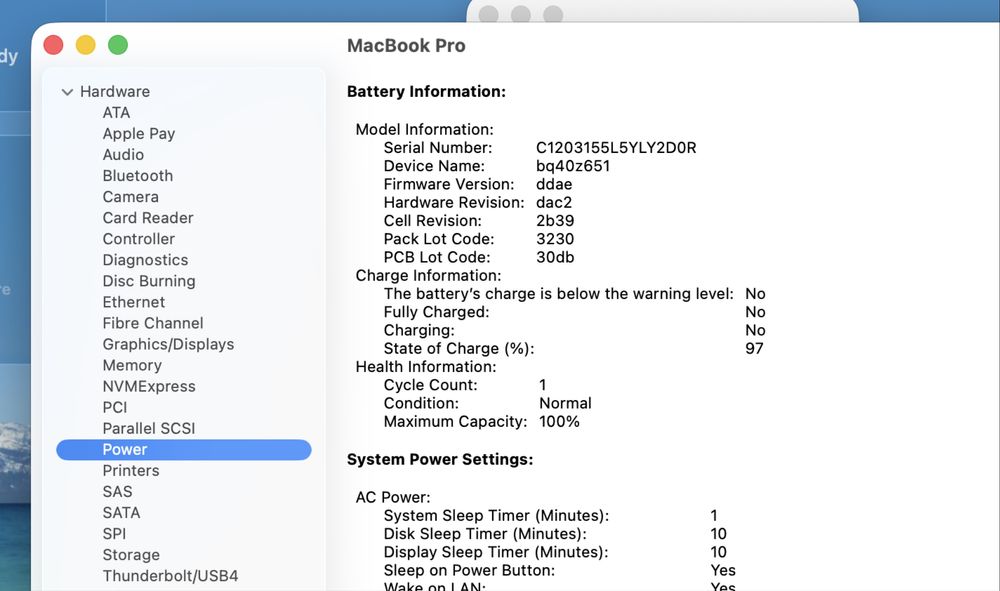
Task: Select Camera in the sidebar
Action: coord(131,197)
